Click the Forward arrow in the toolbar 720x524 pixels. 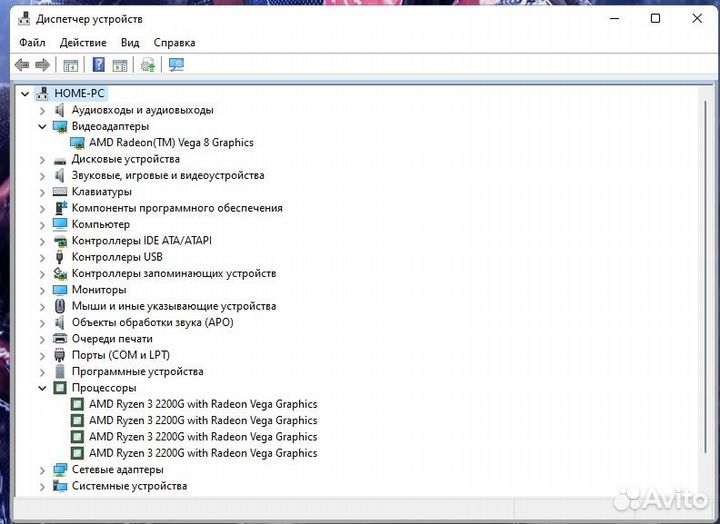pos(42,65)
